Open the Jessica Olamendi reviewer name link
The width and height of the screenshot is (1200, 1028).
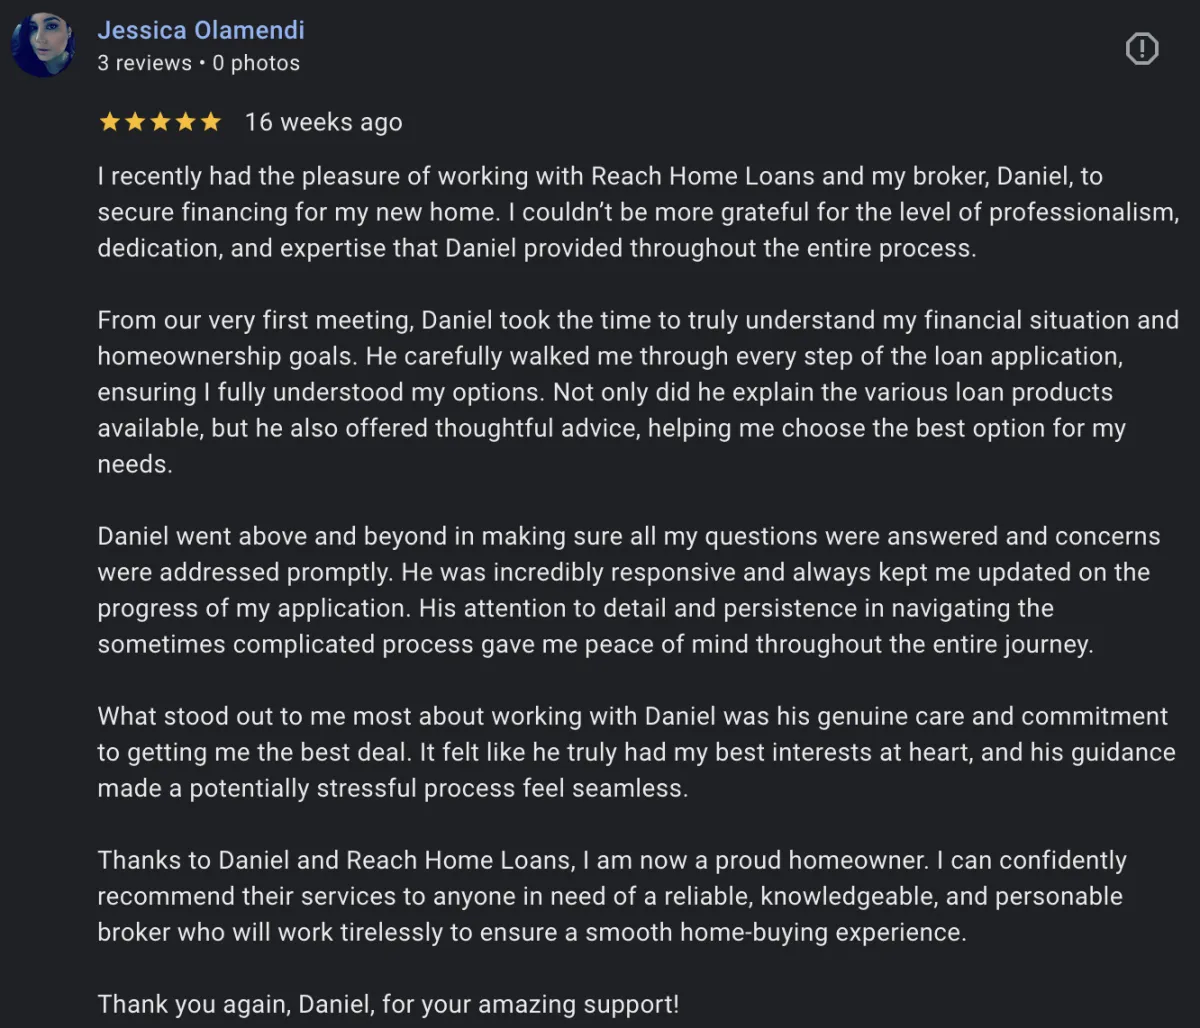click(x=201, y=30)
